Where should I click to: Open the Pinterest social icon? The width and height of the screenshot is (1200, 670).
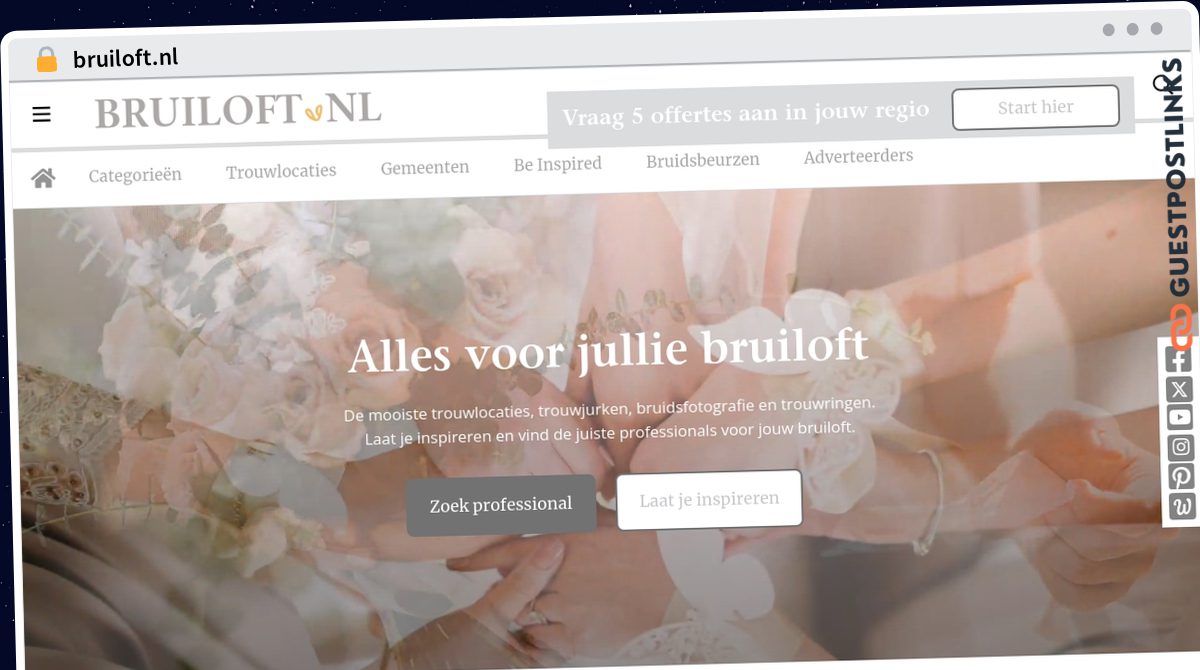[x=1181, y=476]
